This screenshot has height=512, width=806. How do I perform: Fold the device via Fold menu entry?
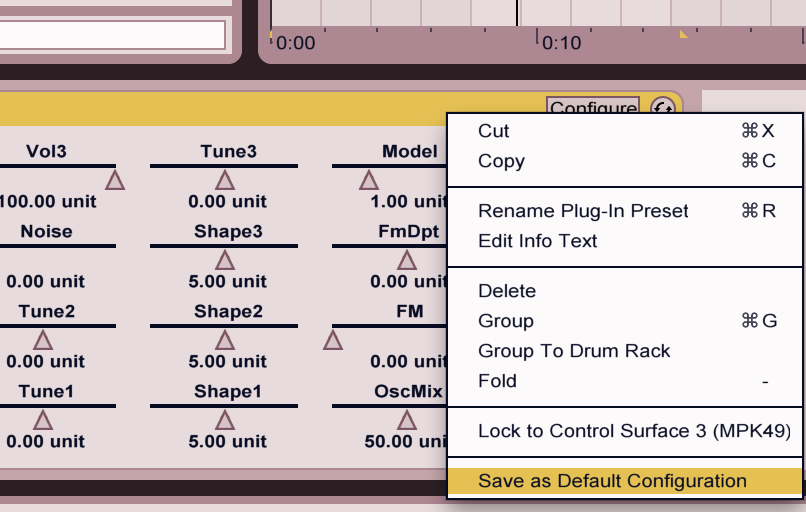tap(497, 381)
